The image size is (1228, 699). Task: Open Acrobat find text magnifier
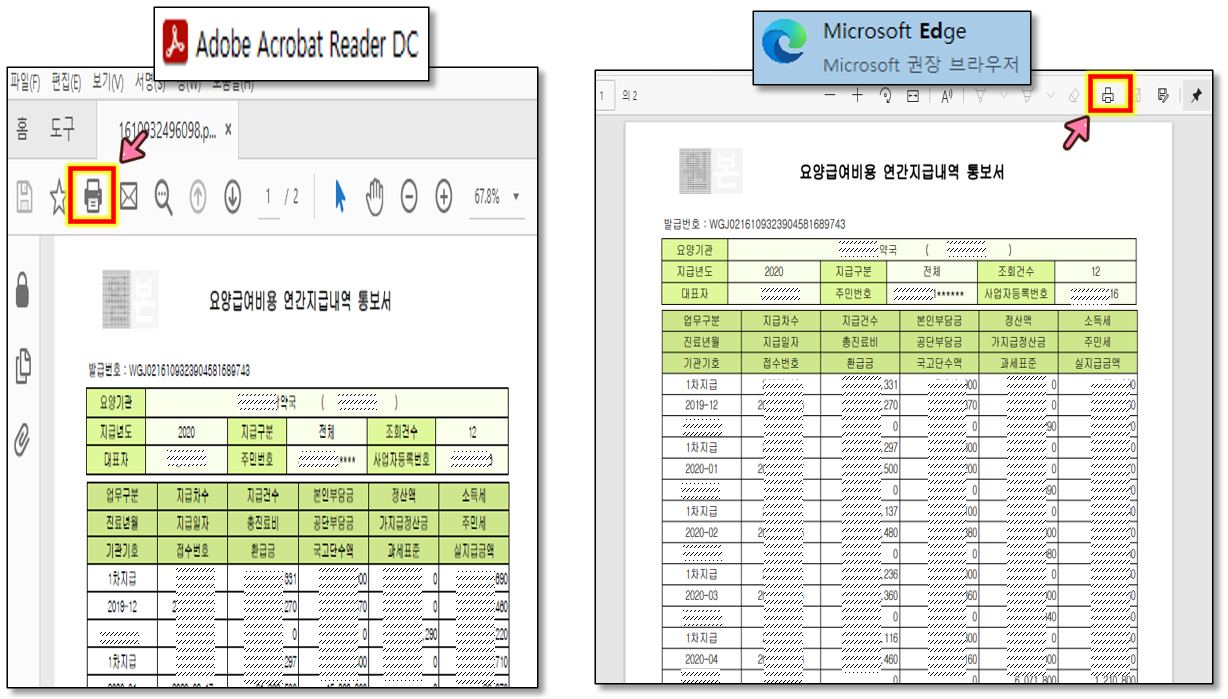pos(163,198)
